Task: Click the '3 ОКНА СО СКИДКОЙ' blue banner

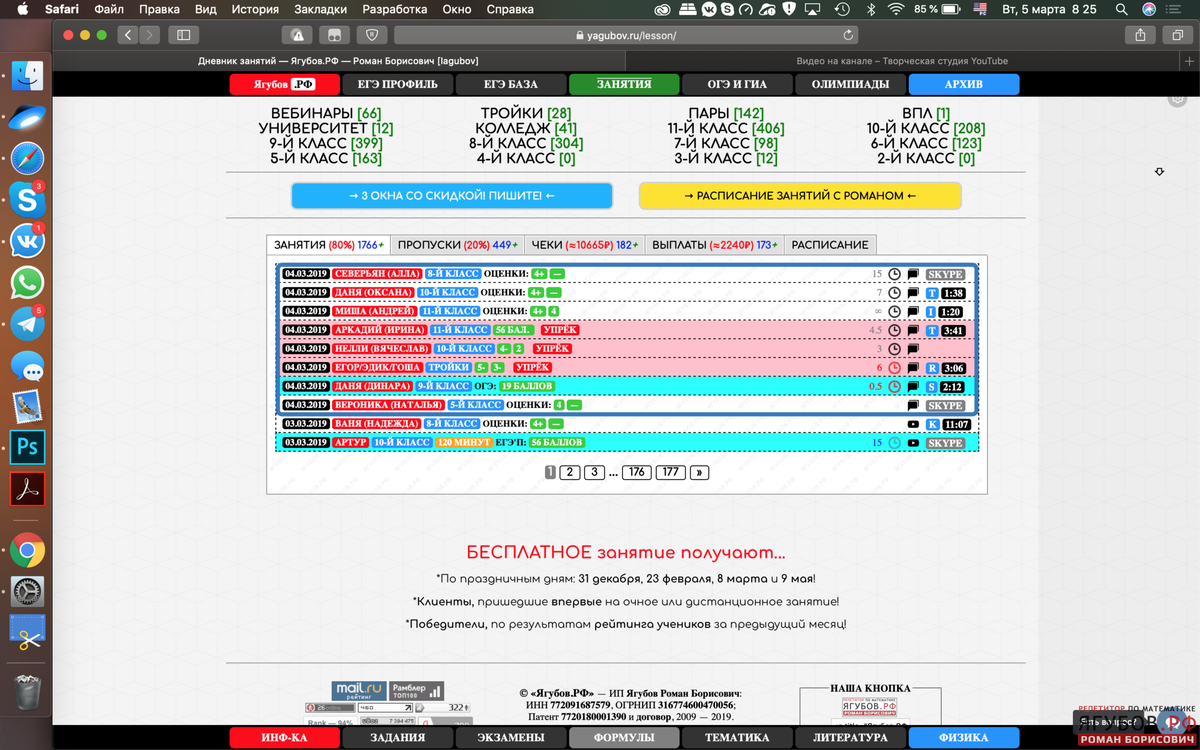Action: click(452, 196)
